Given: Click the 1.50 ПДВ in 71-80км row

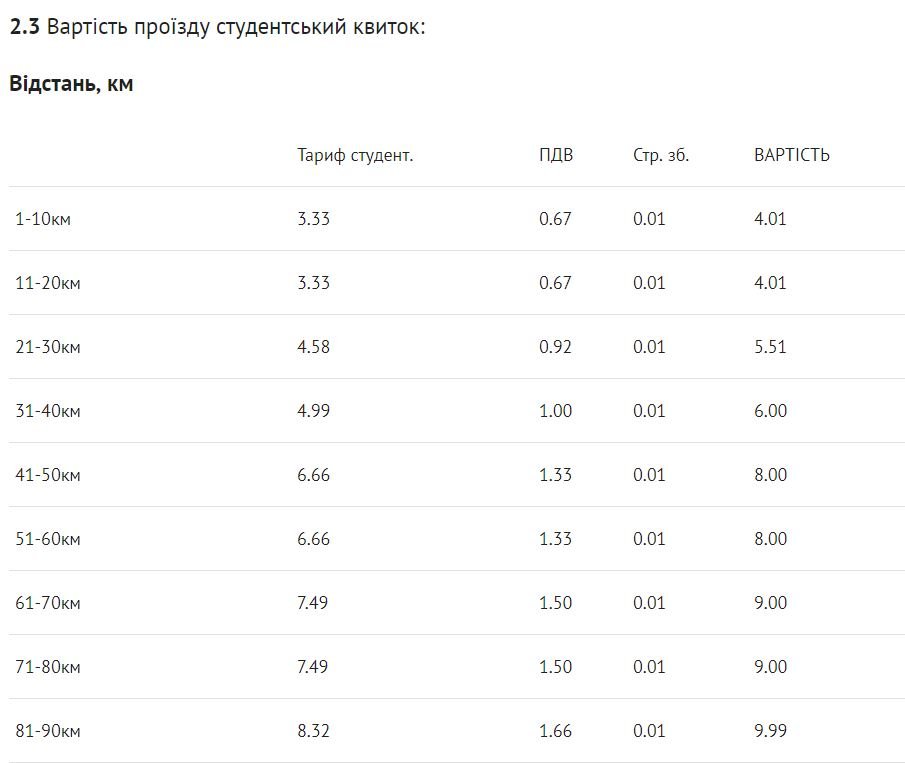Looking at the screenshot, I should click(555, 667).
